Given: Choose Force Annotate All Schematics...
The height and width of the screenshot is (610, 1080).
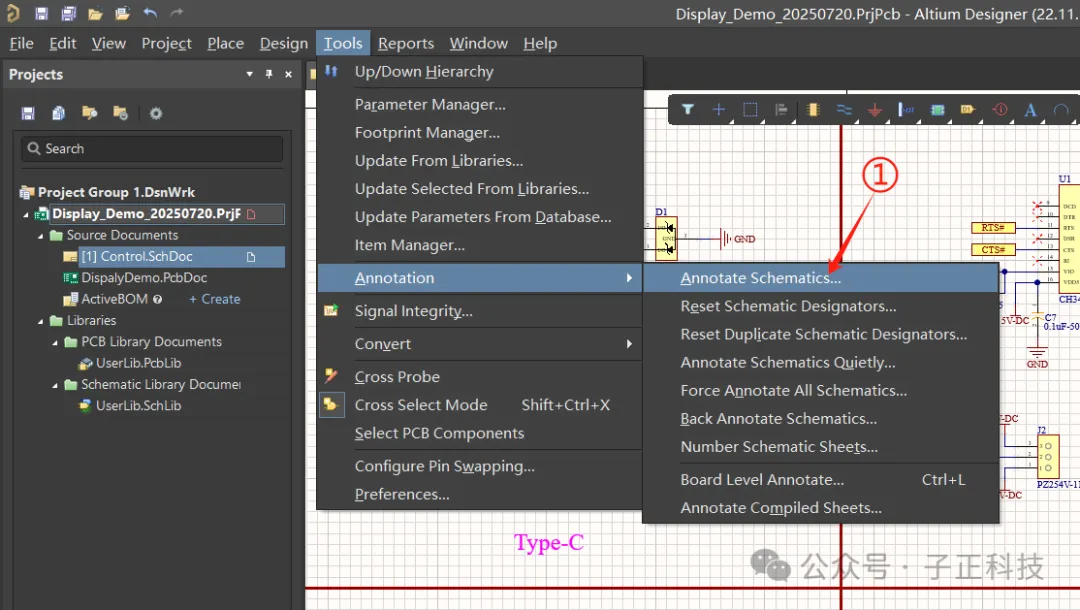Looking at the screenshot, I should tap(820, 390).
